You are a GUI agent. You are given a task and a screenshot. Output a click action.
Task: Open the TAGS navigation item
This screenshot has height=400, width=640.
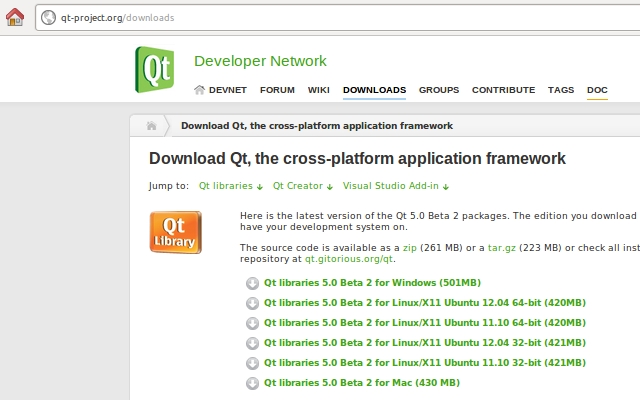pyautogui.click(x=561, y=90)
